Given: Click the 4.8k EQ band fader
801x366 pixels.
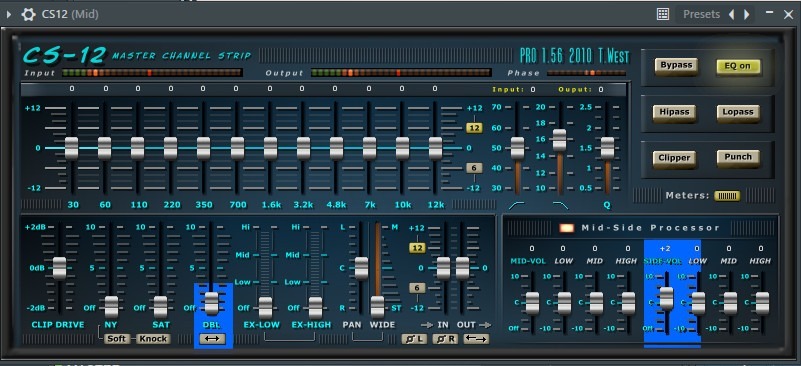Looking at the screenshot, I should pos(336,148).
